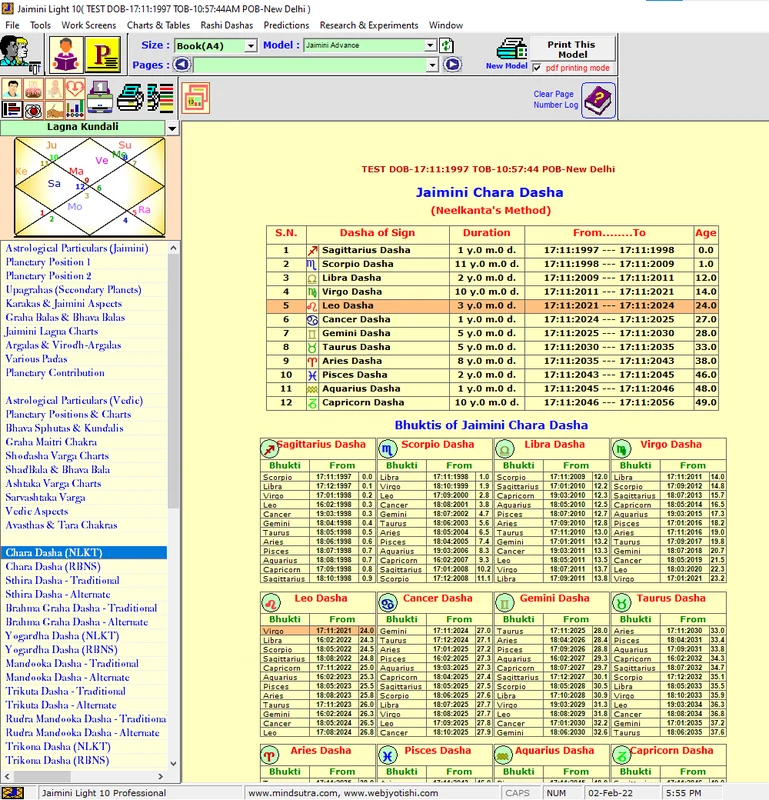Open Argalas & Virodh-Argalas page
The width and height of the screenshot is (769, 800).
[63, 345]
